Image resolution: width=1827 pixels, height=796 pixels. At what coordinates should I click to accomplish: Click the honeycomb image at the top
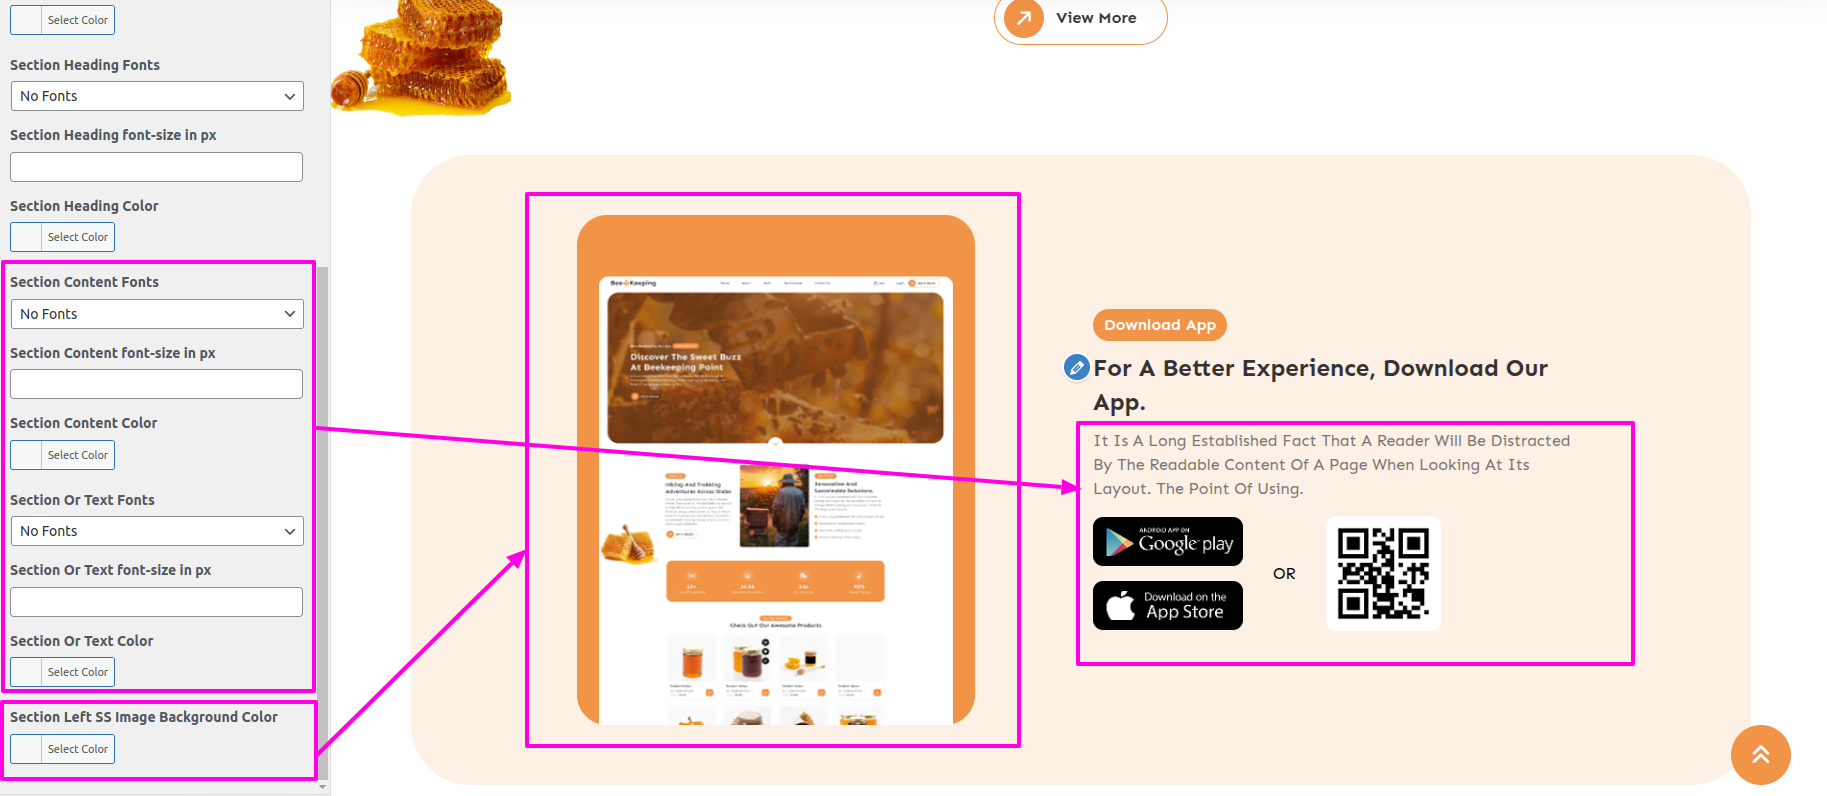pyautogui.click(x=421, y=55)
